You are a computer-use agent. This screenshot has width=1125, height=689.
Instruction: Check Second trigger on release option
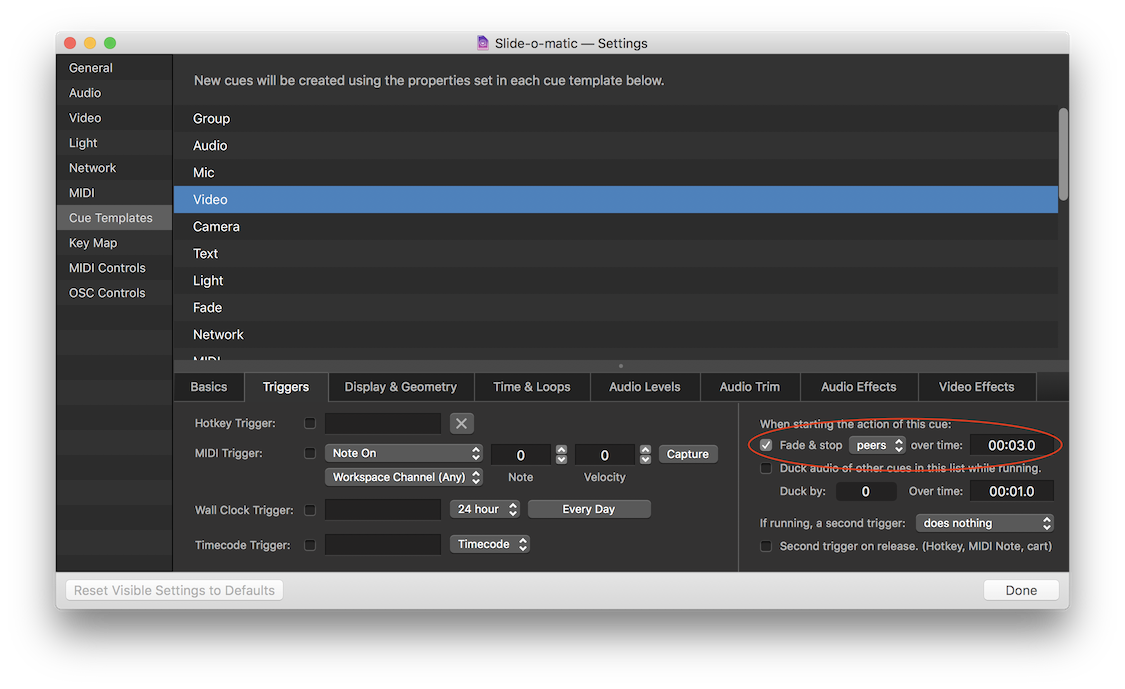click(x=766, y=546)
